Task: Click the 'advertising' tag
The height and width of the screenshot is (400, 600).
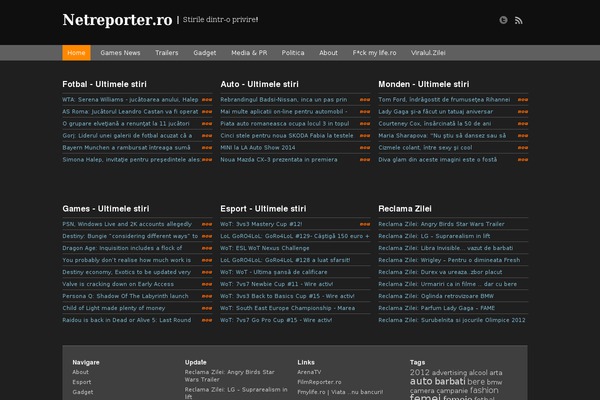Action: click(449, 373)
